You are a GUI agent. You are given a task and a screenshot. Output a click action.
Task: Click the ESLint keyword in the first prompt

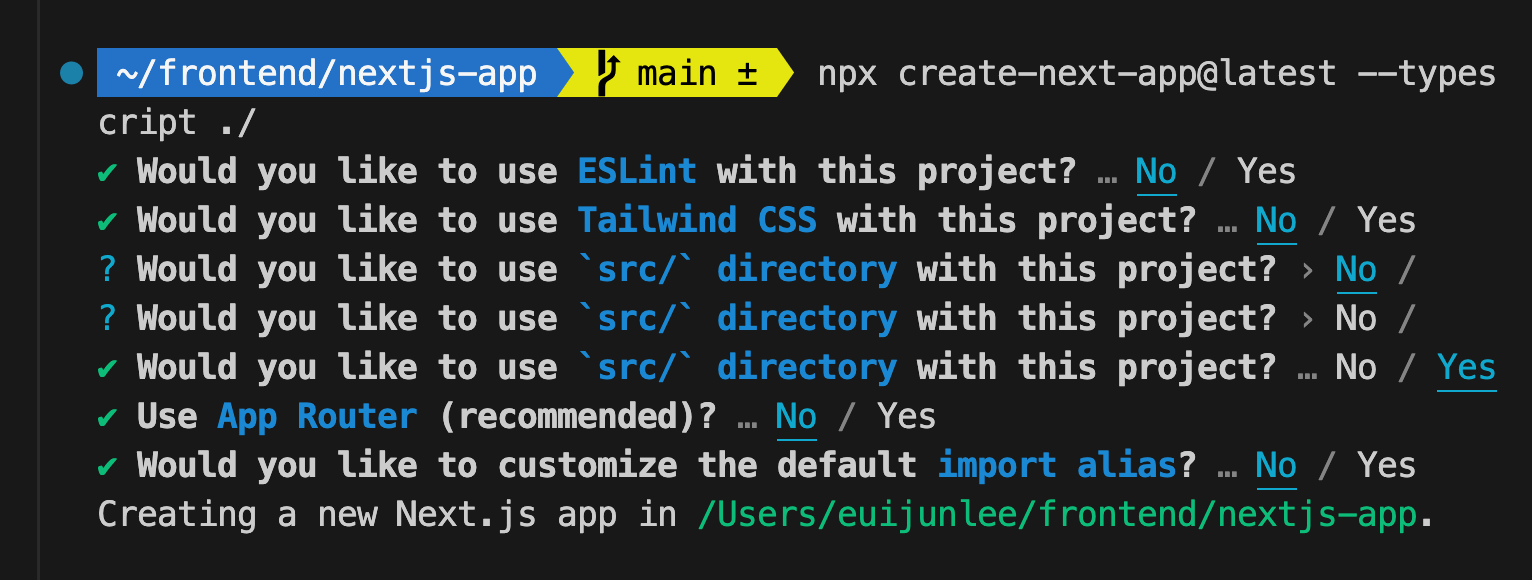(637, 172)
